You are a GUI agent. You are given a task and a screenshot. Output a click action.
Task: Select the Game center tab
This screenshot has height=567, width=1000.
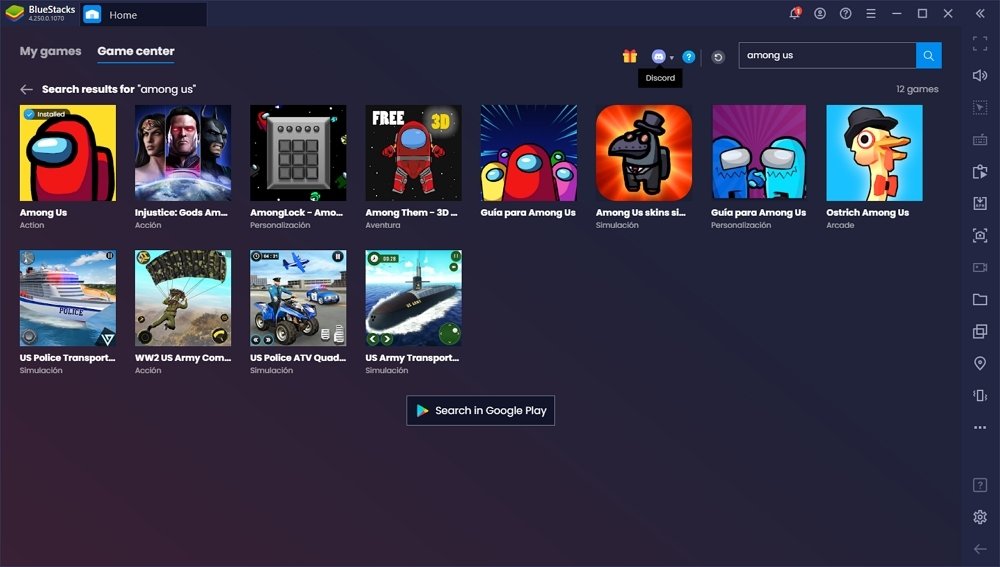pos(136,51)
